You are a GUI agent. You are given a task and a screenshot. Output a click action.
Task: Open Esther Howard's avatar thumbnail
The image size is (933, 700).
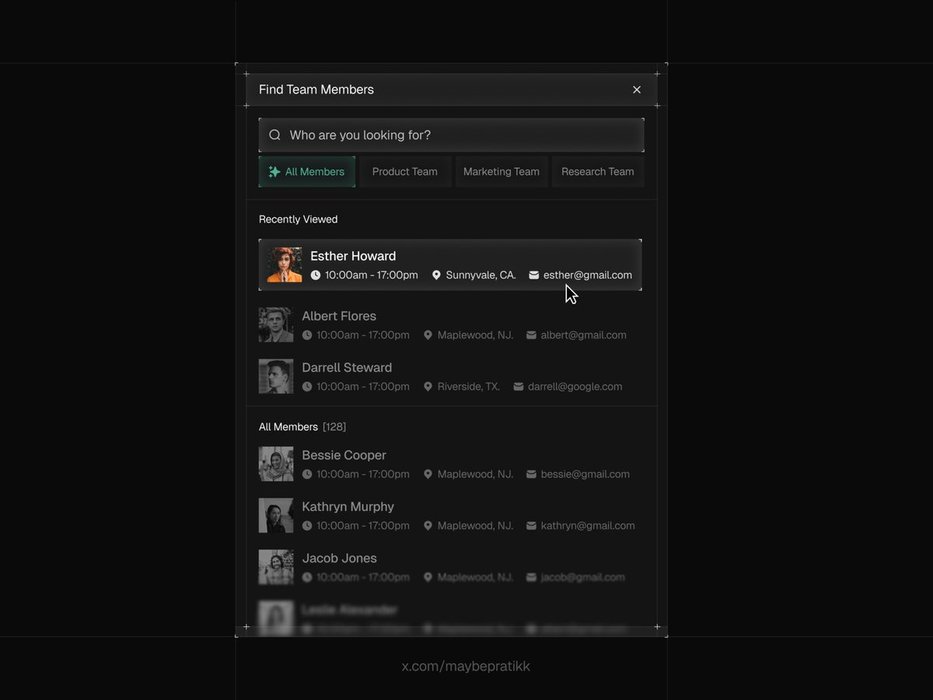(284, 265)
